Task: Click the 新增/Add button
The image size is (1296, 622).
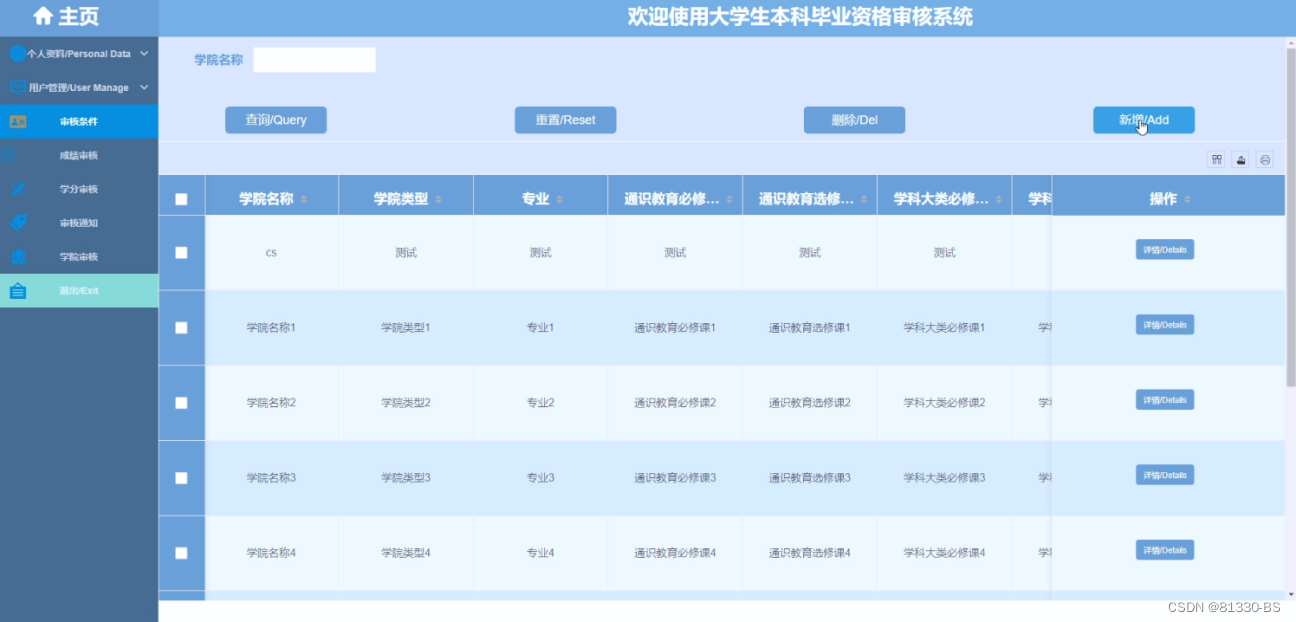Action: [x=1143, y=120]
